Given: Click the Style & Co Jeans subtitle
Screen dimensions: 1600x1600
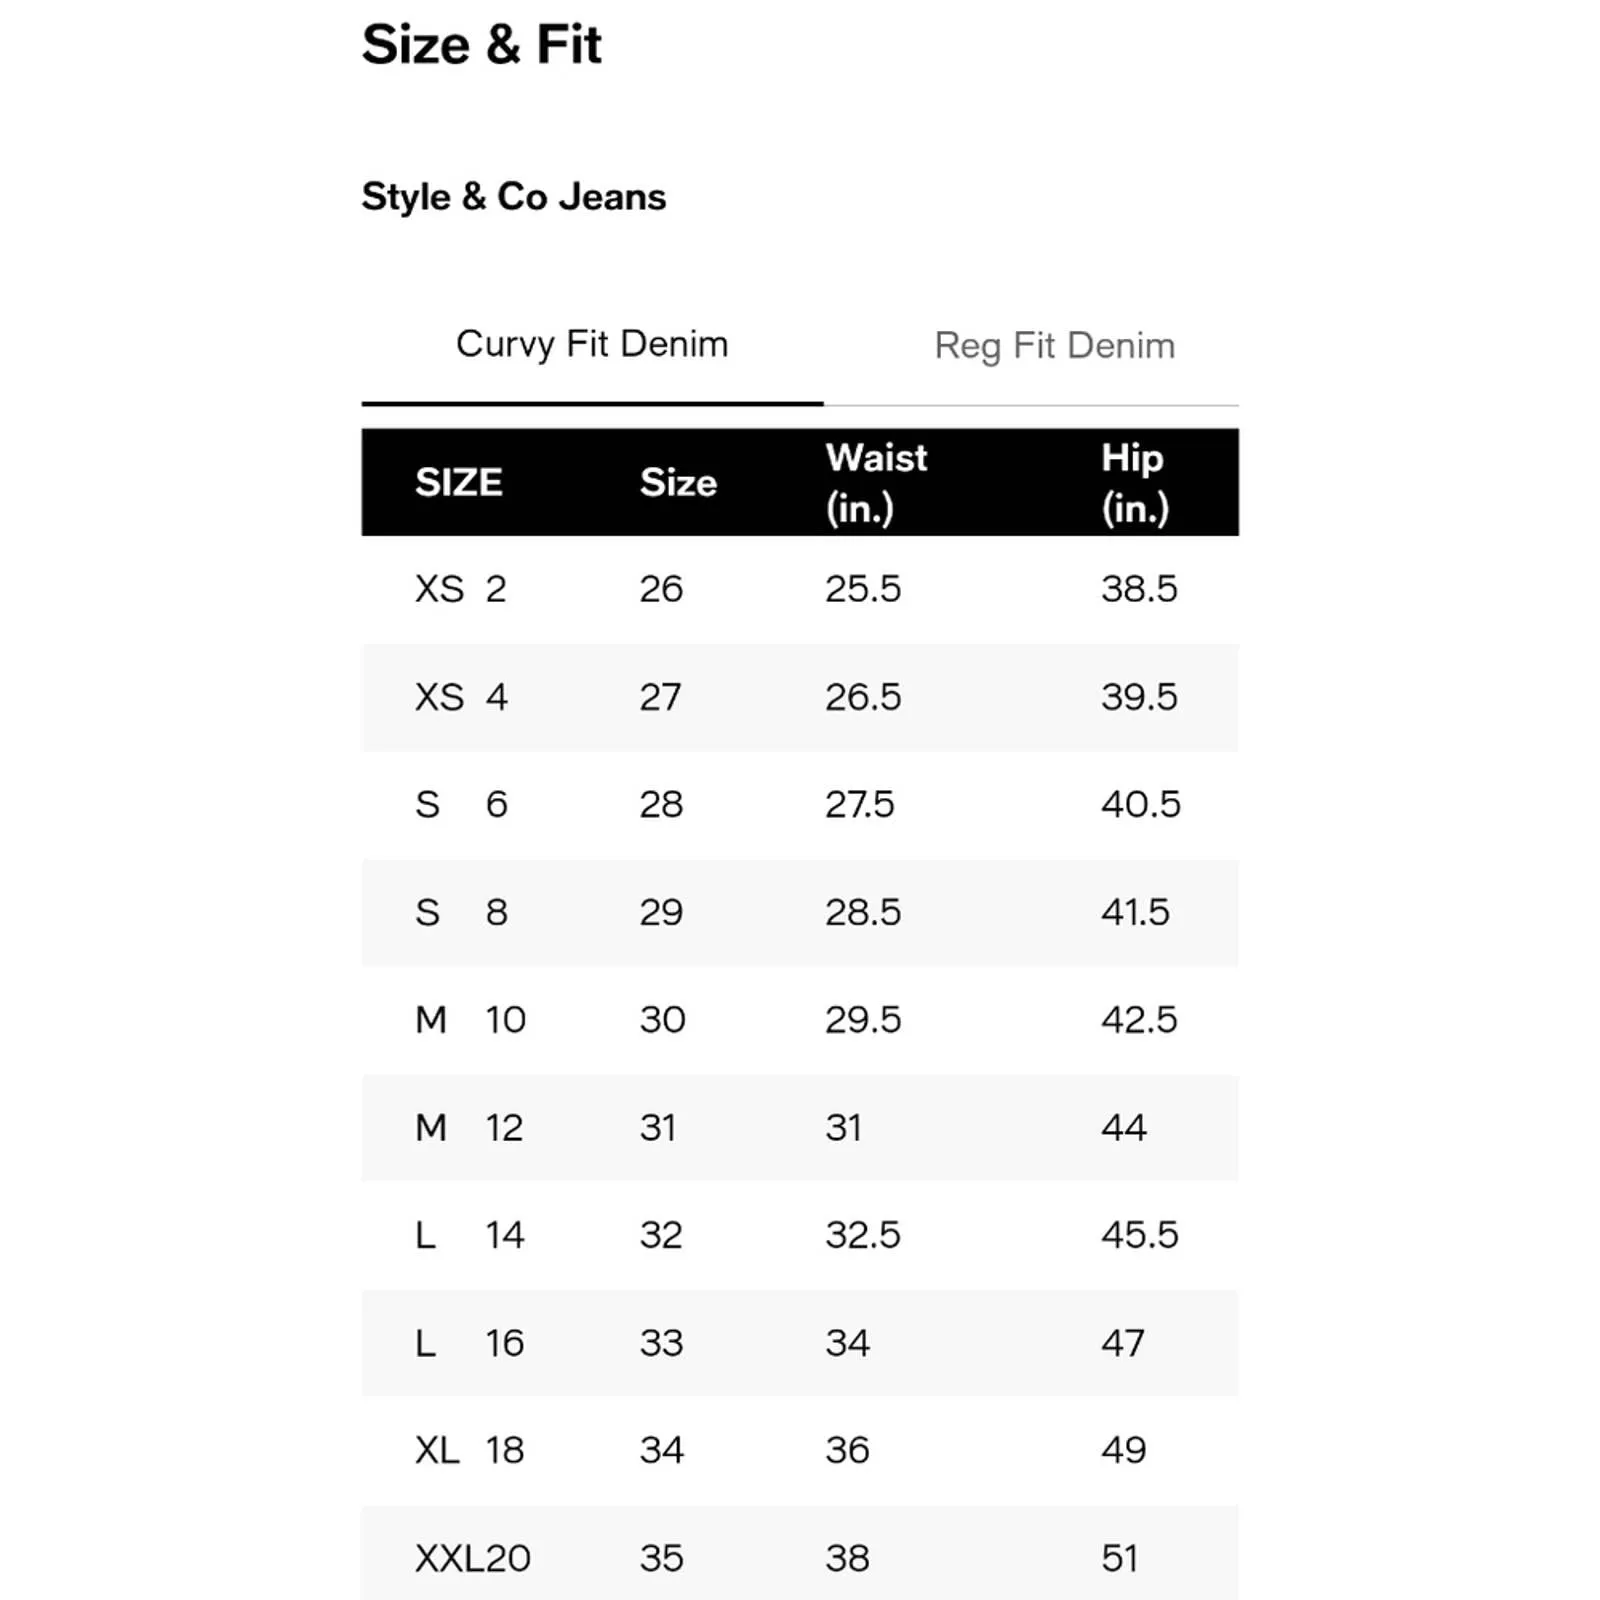Looking at the screenshot, I should [513, 196].
